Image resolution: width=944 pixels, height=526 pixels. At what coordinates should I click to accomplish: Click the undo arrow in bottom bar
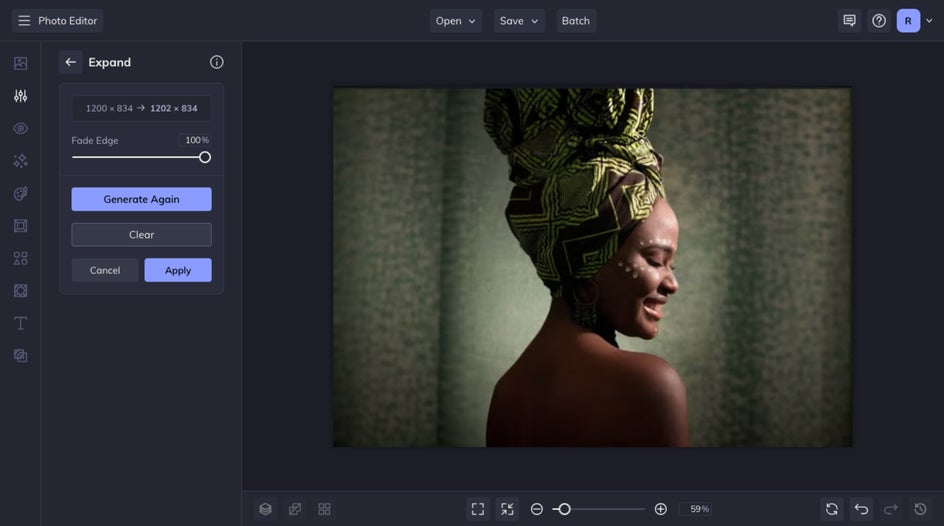click(x=861, y=509)
